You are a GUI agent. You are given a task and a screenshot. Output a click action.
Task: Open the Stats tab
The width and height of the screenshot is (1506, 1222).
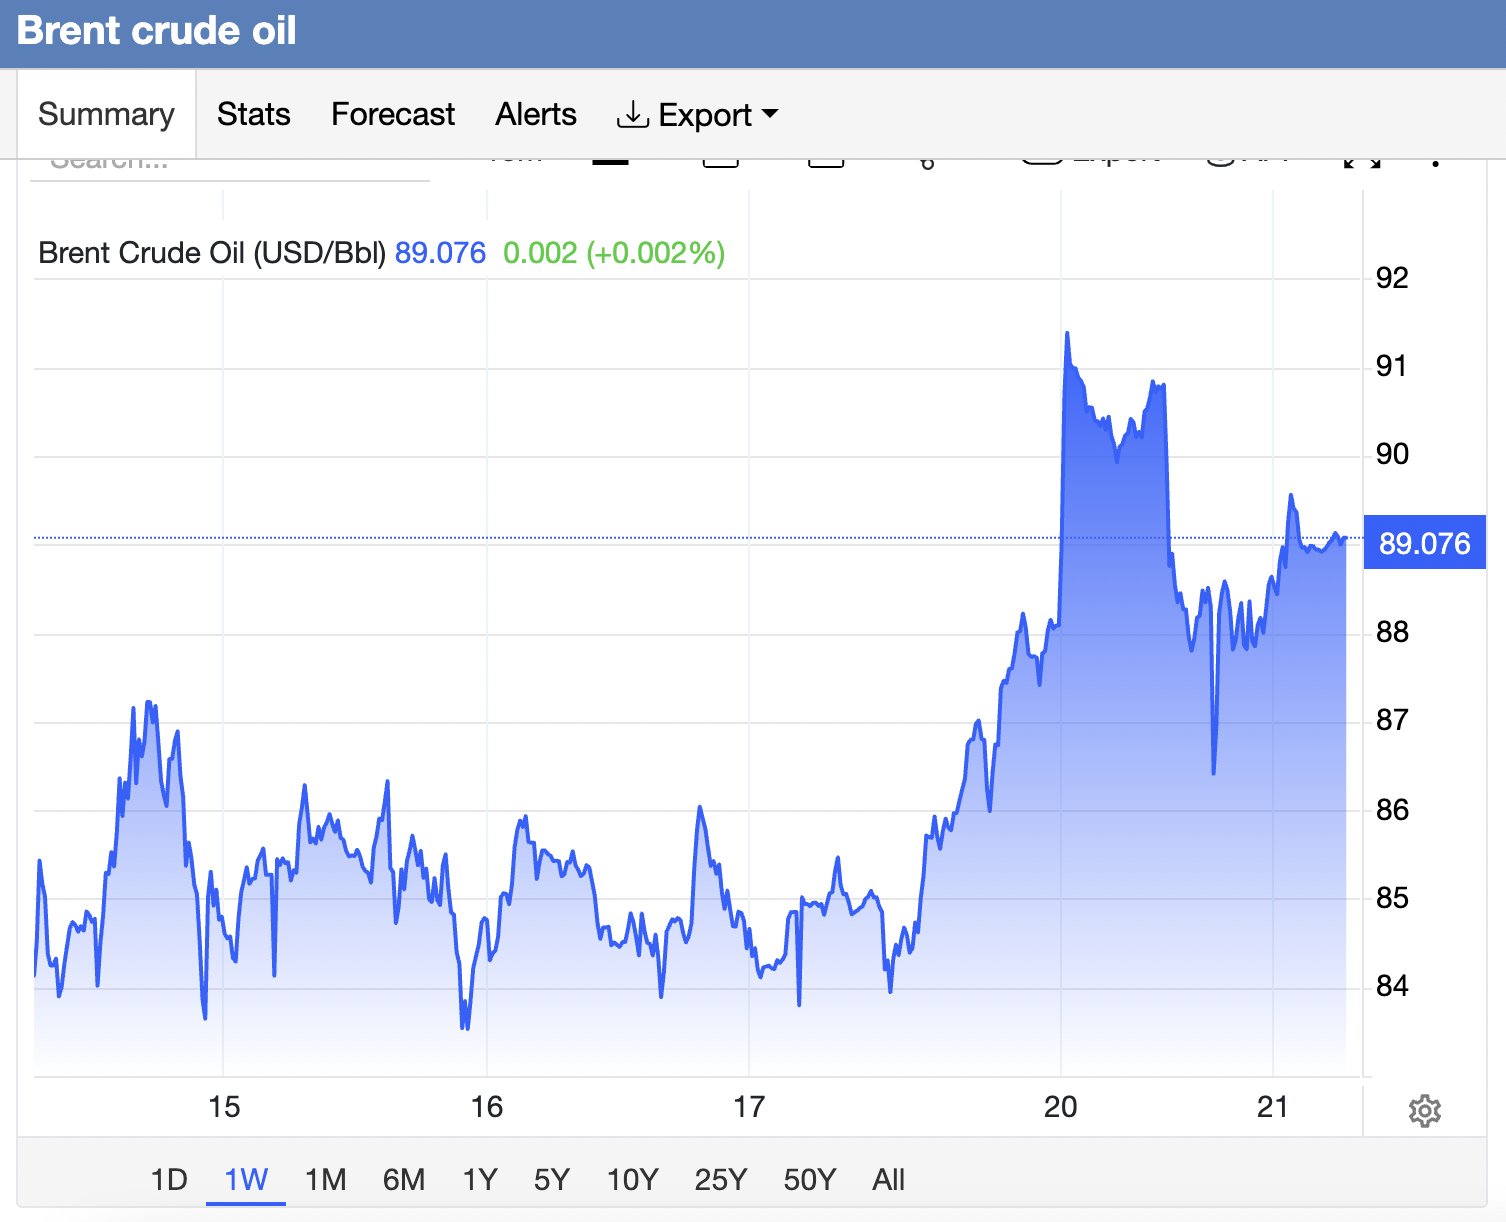tap(254, 114)
